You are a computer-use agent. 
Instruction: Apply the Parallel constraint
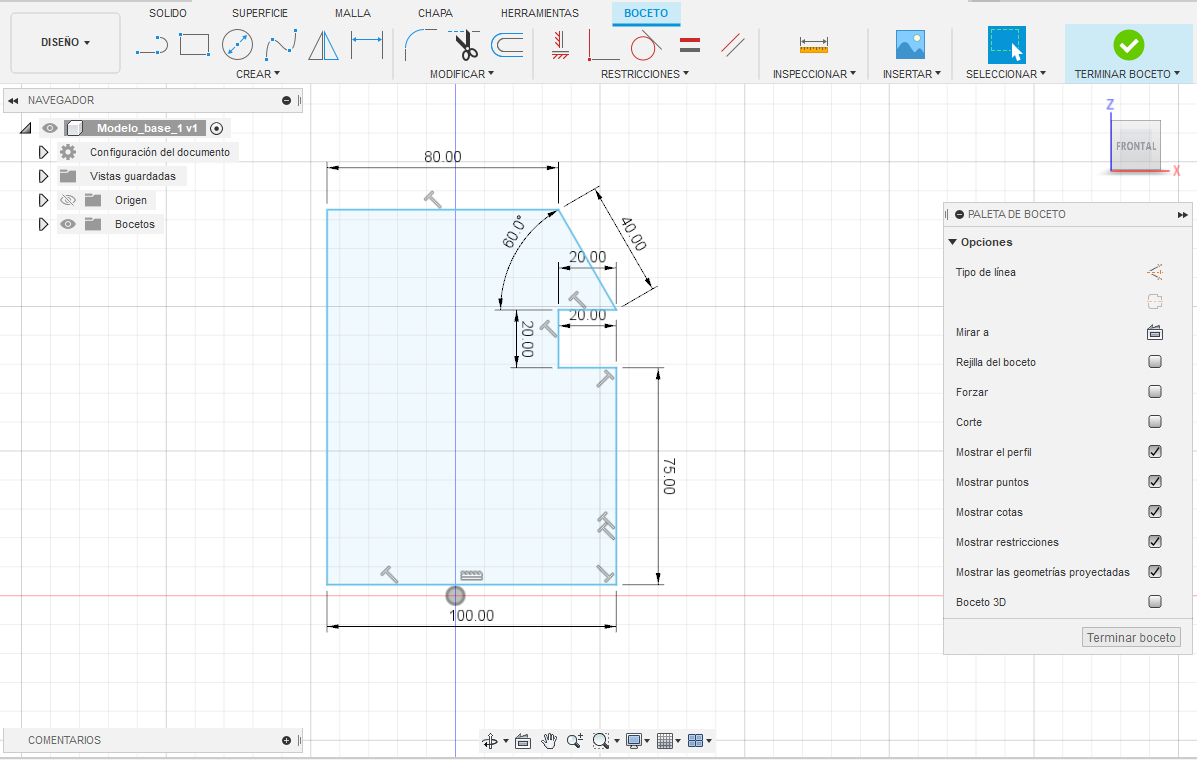tap(733, 45)
